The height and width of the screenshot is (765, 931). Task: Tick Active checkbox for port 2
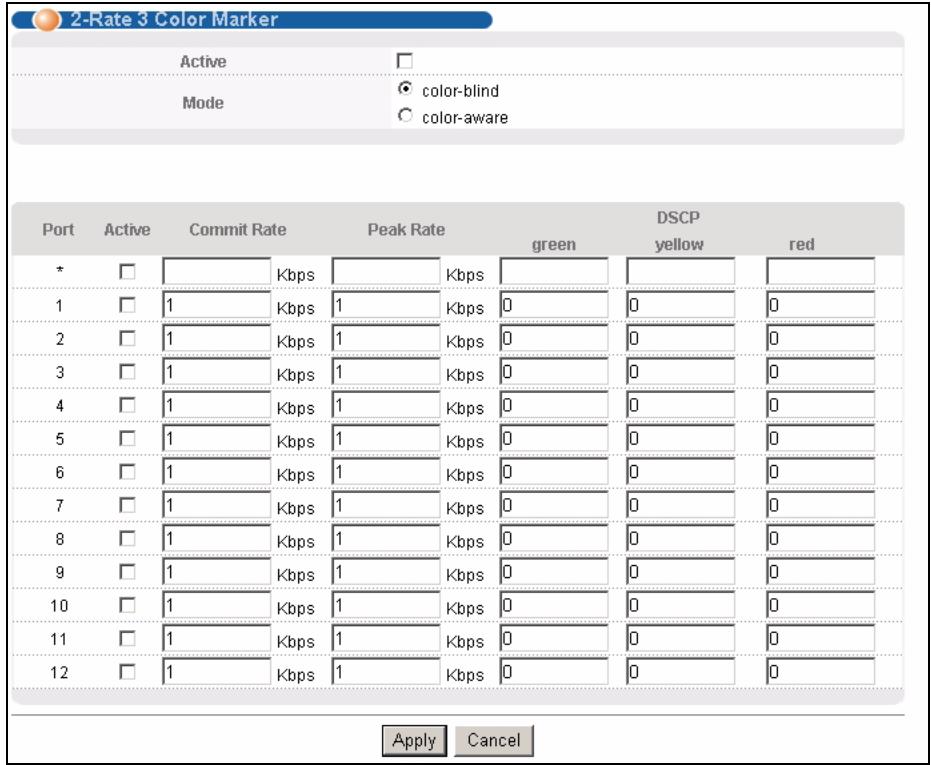click(x=127, y=339)
